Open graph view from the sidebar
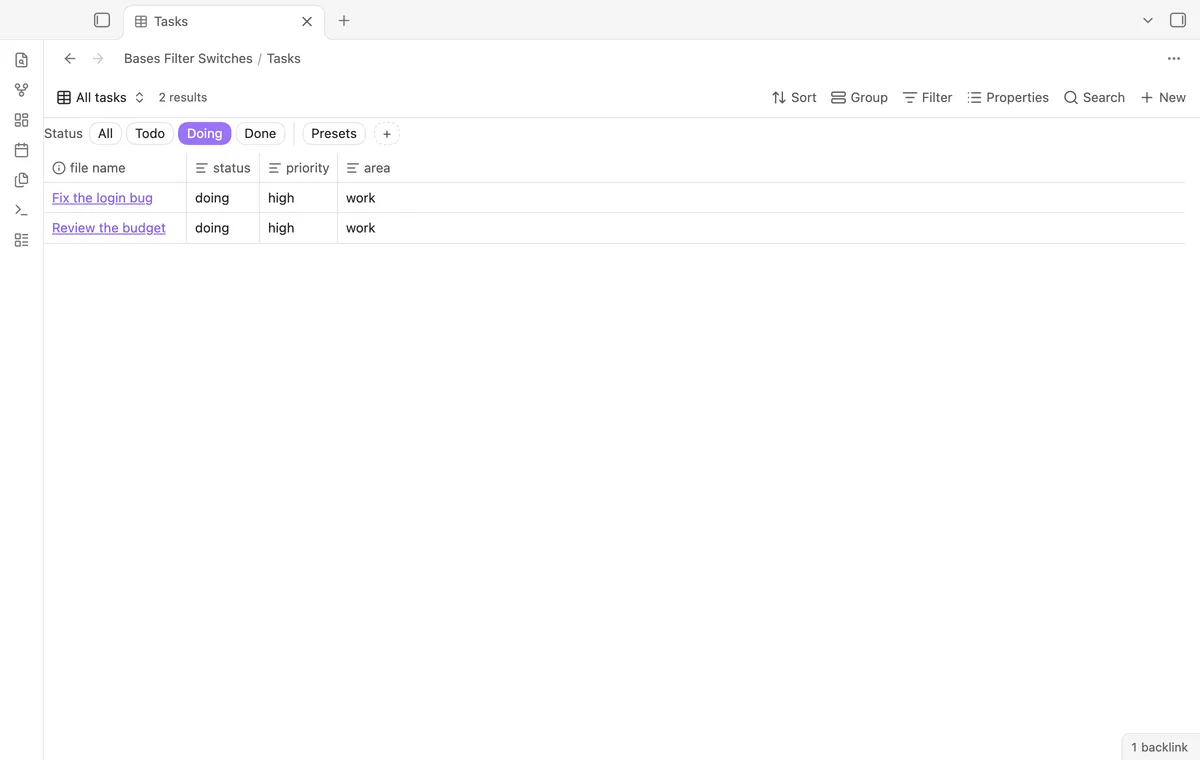1200x760 pixels. pos(21,90)
